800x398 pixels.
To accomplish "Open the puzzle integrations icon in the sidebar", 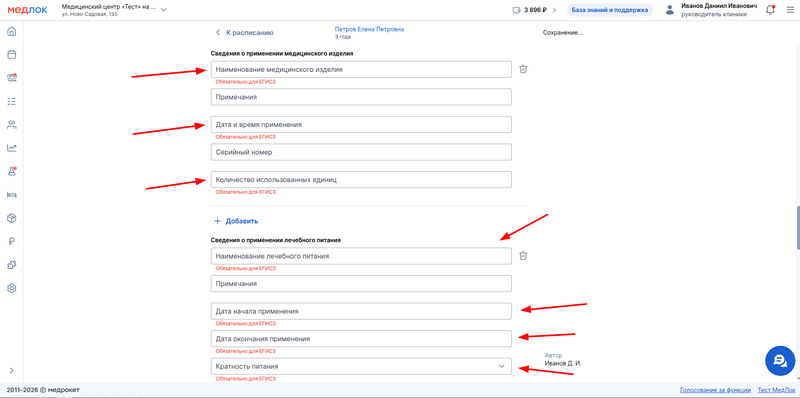I will (x=12, y=265).
